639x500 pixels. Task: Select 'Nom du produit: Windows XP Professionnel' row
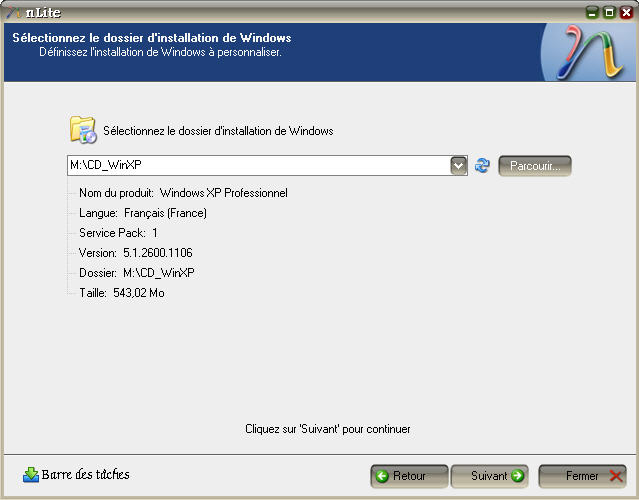coord(183,193)
